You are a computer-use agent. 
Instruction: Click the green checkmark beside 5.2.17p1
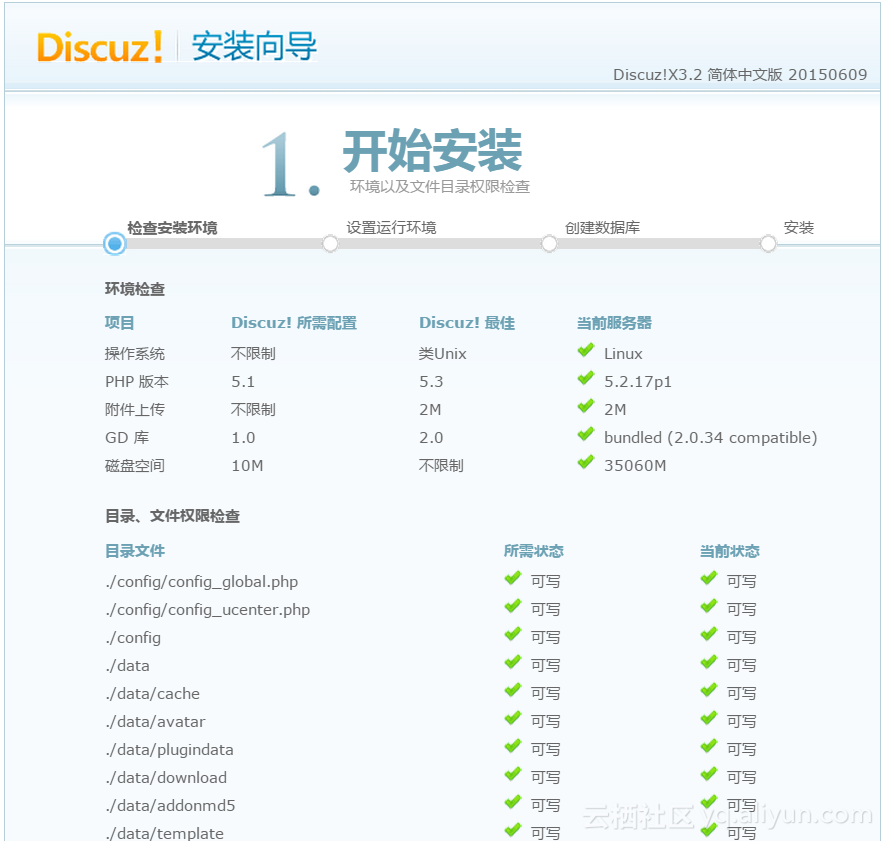pyautogui.click(x=586, y=378)
